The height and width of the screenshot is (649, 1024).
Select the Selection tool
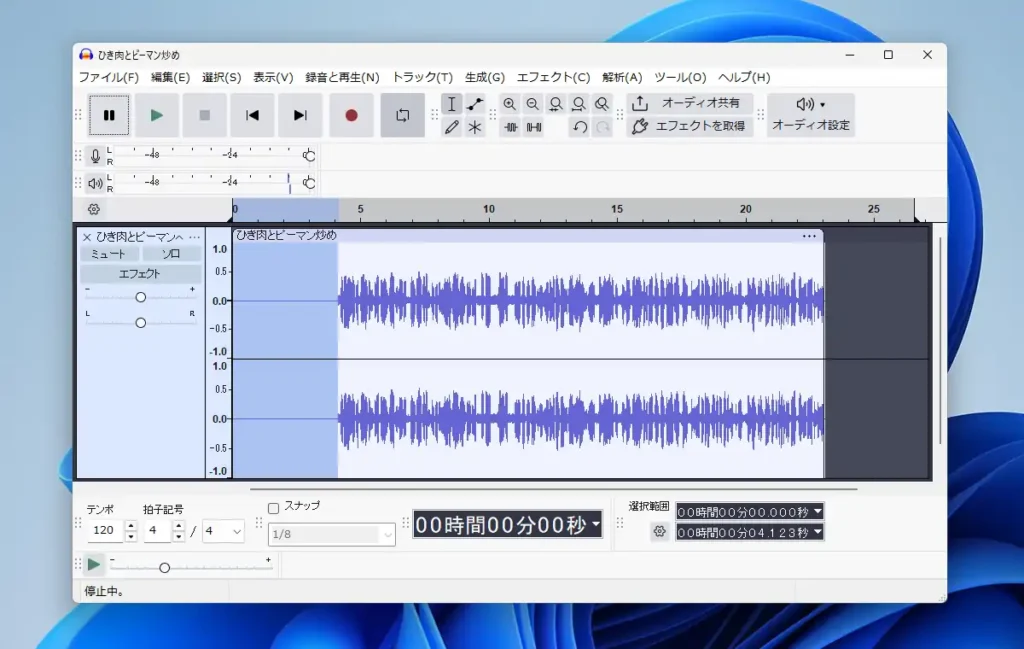[452, 103]
